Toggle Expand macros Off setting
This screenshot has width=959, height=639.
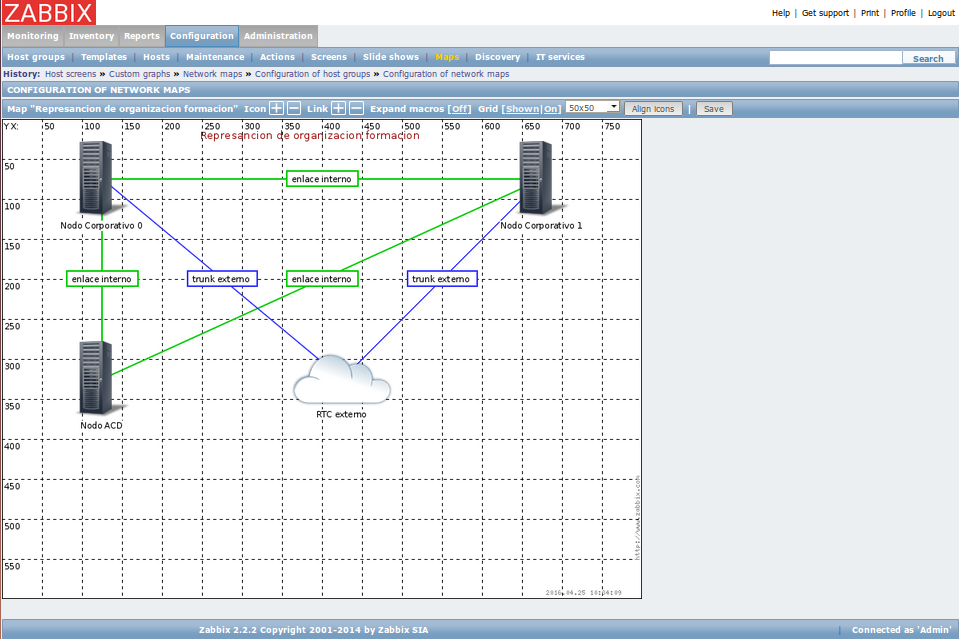click(459, 109)
